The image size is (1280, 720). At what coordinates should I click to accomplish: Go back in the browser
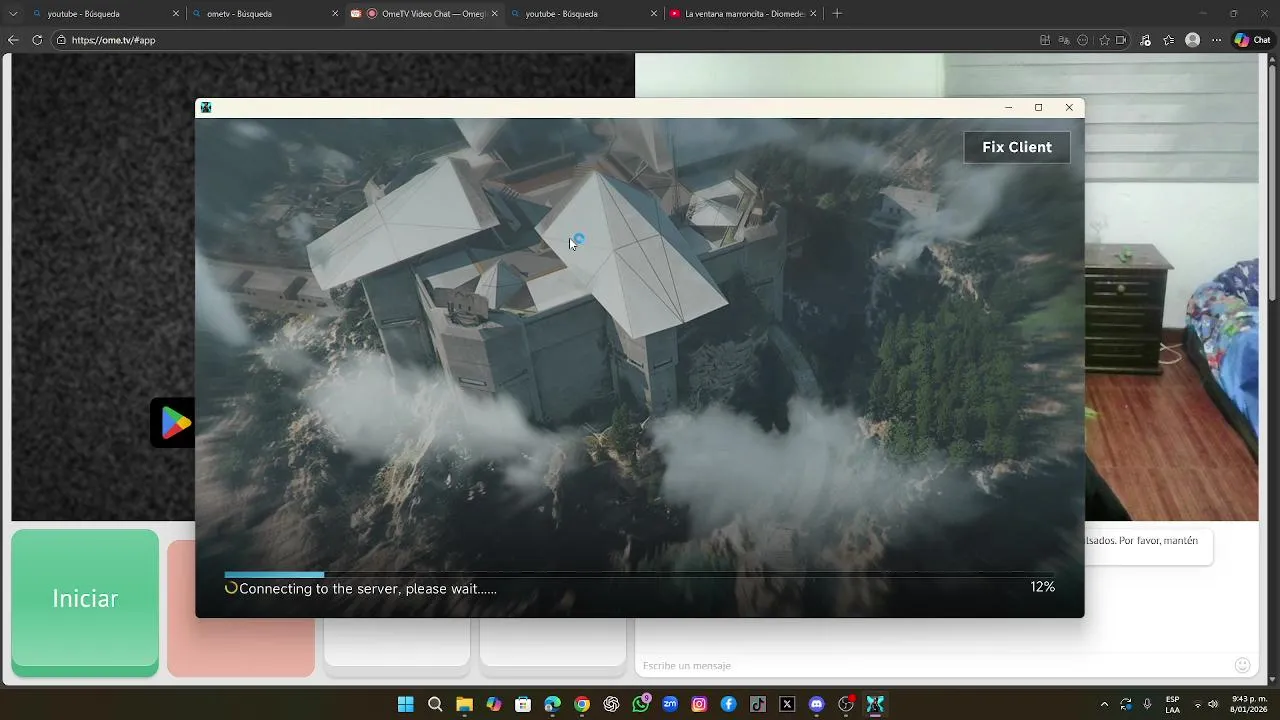(x=13, y=40)
